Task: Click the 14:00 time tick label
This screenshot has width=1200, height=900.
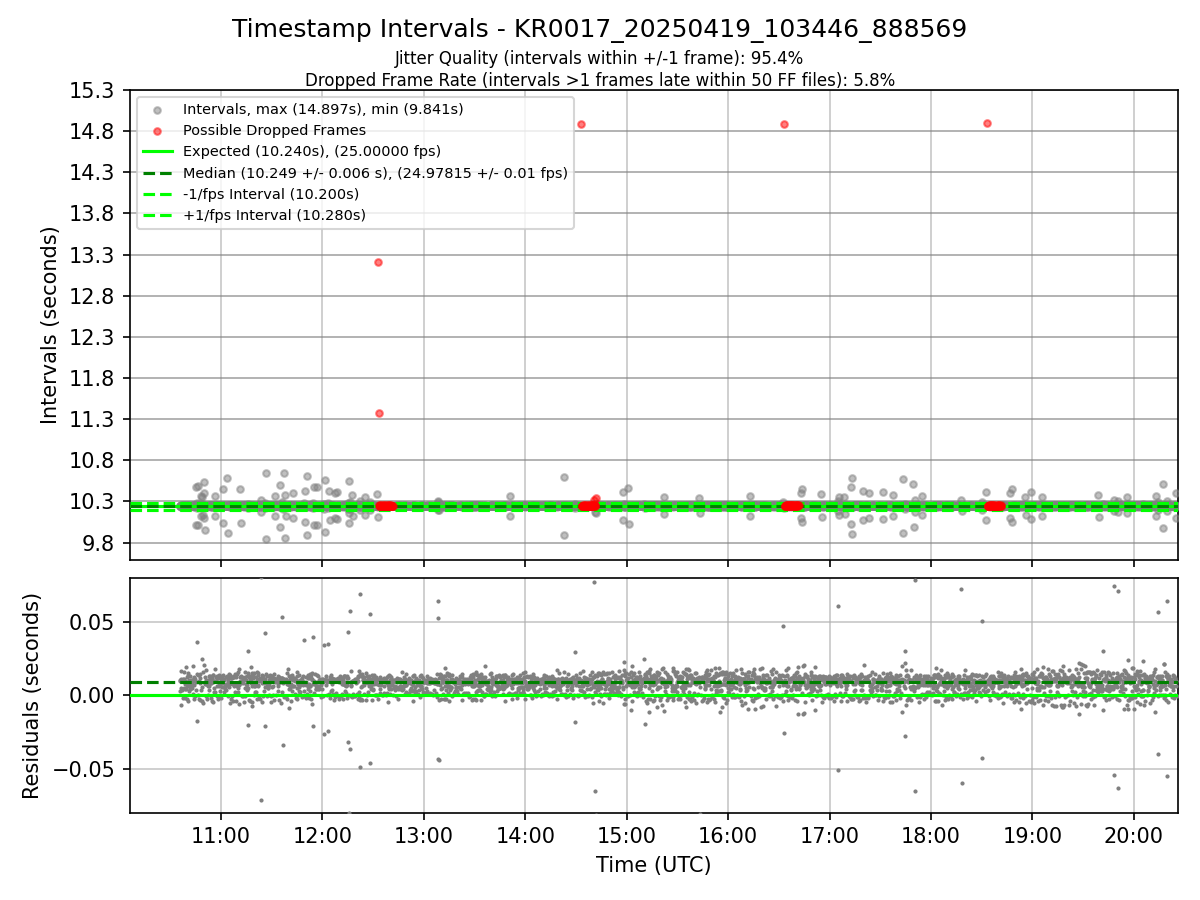Action: pos(525,835)
